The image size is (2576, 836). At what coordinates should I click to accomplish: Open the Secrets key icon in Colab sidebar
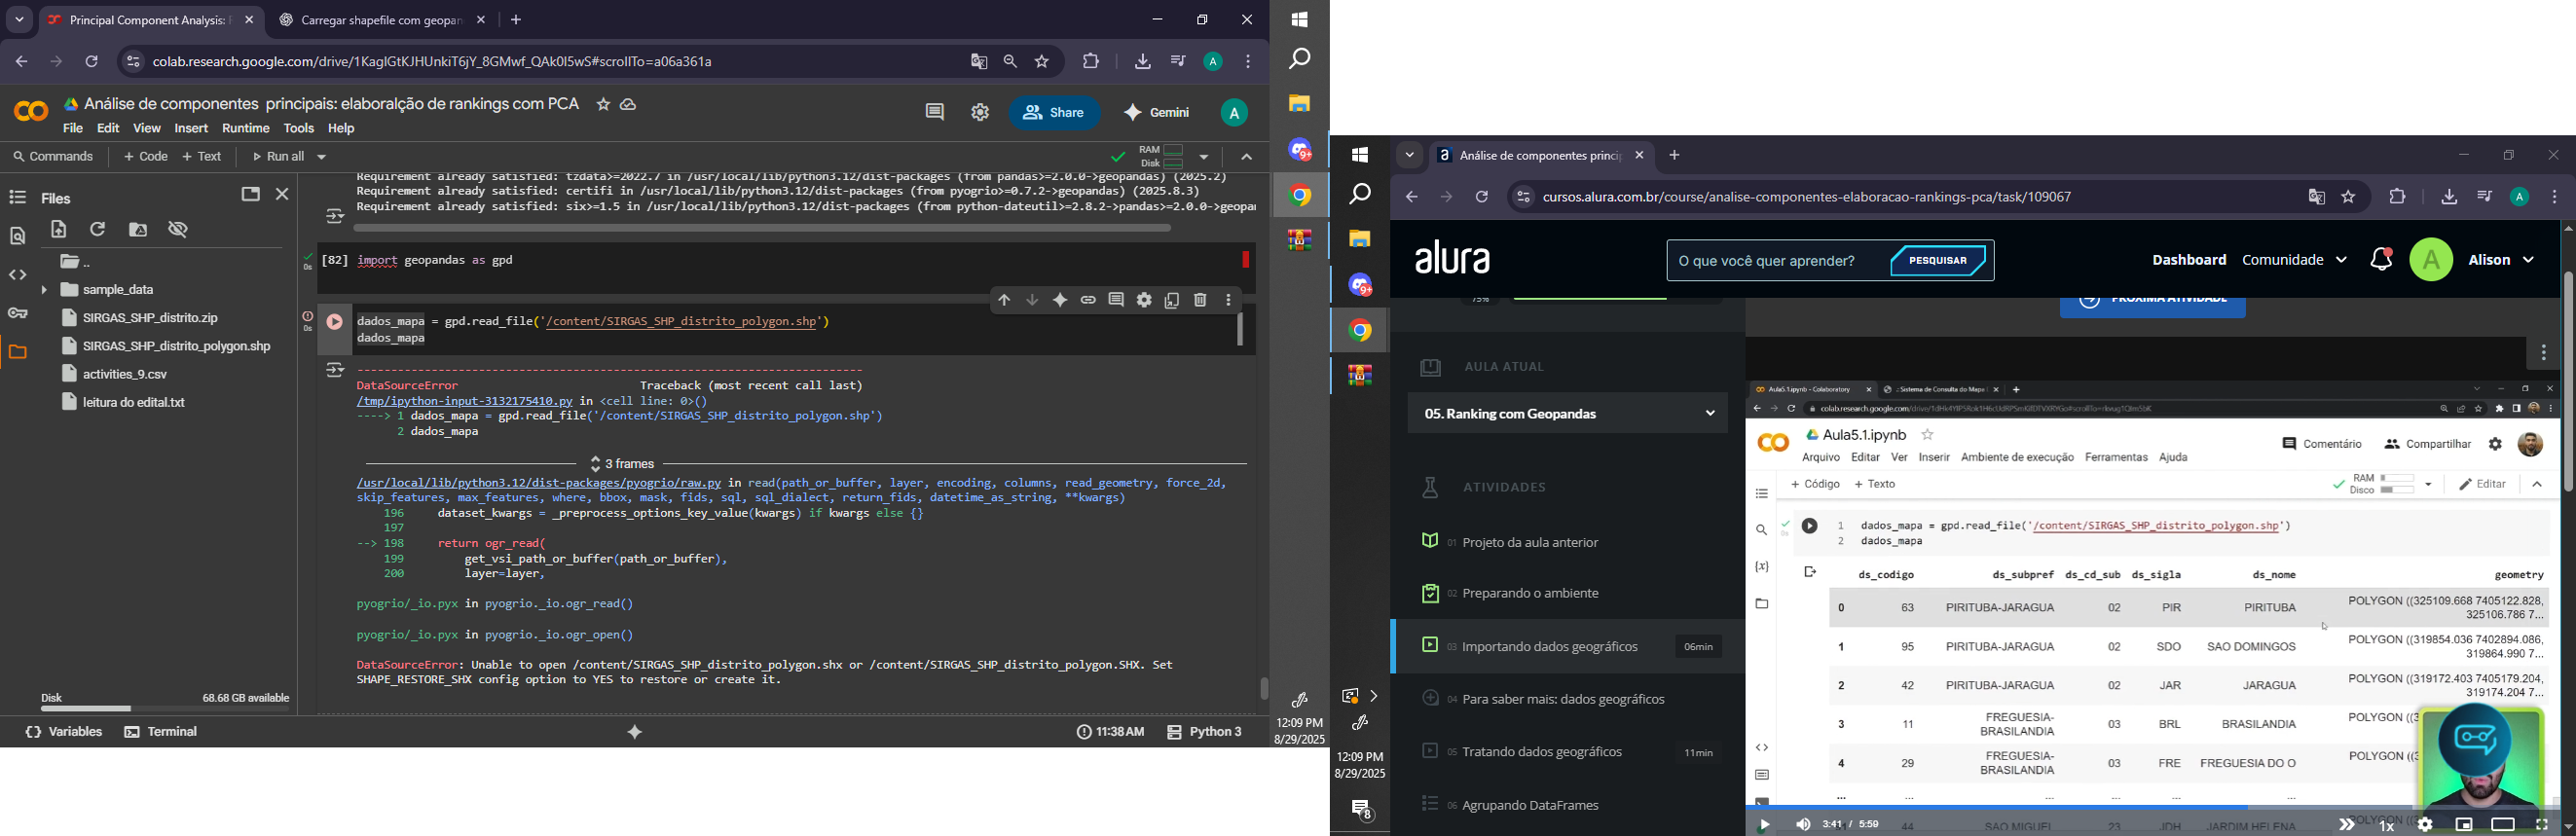tap(18, 314)
